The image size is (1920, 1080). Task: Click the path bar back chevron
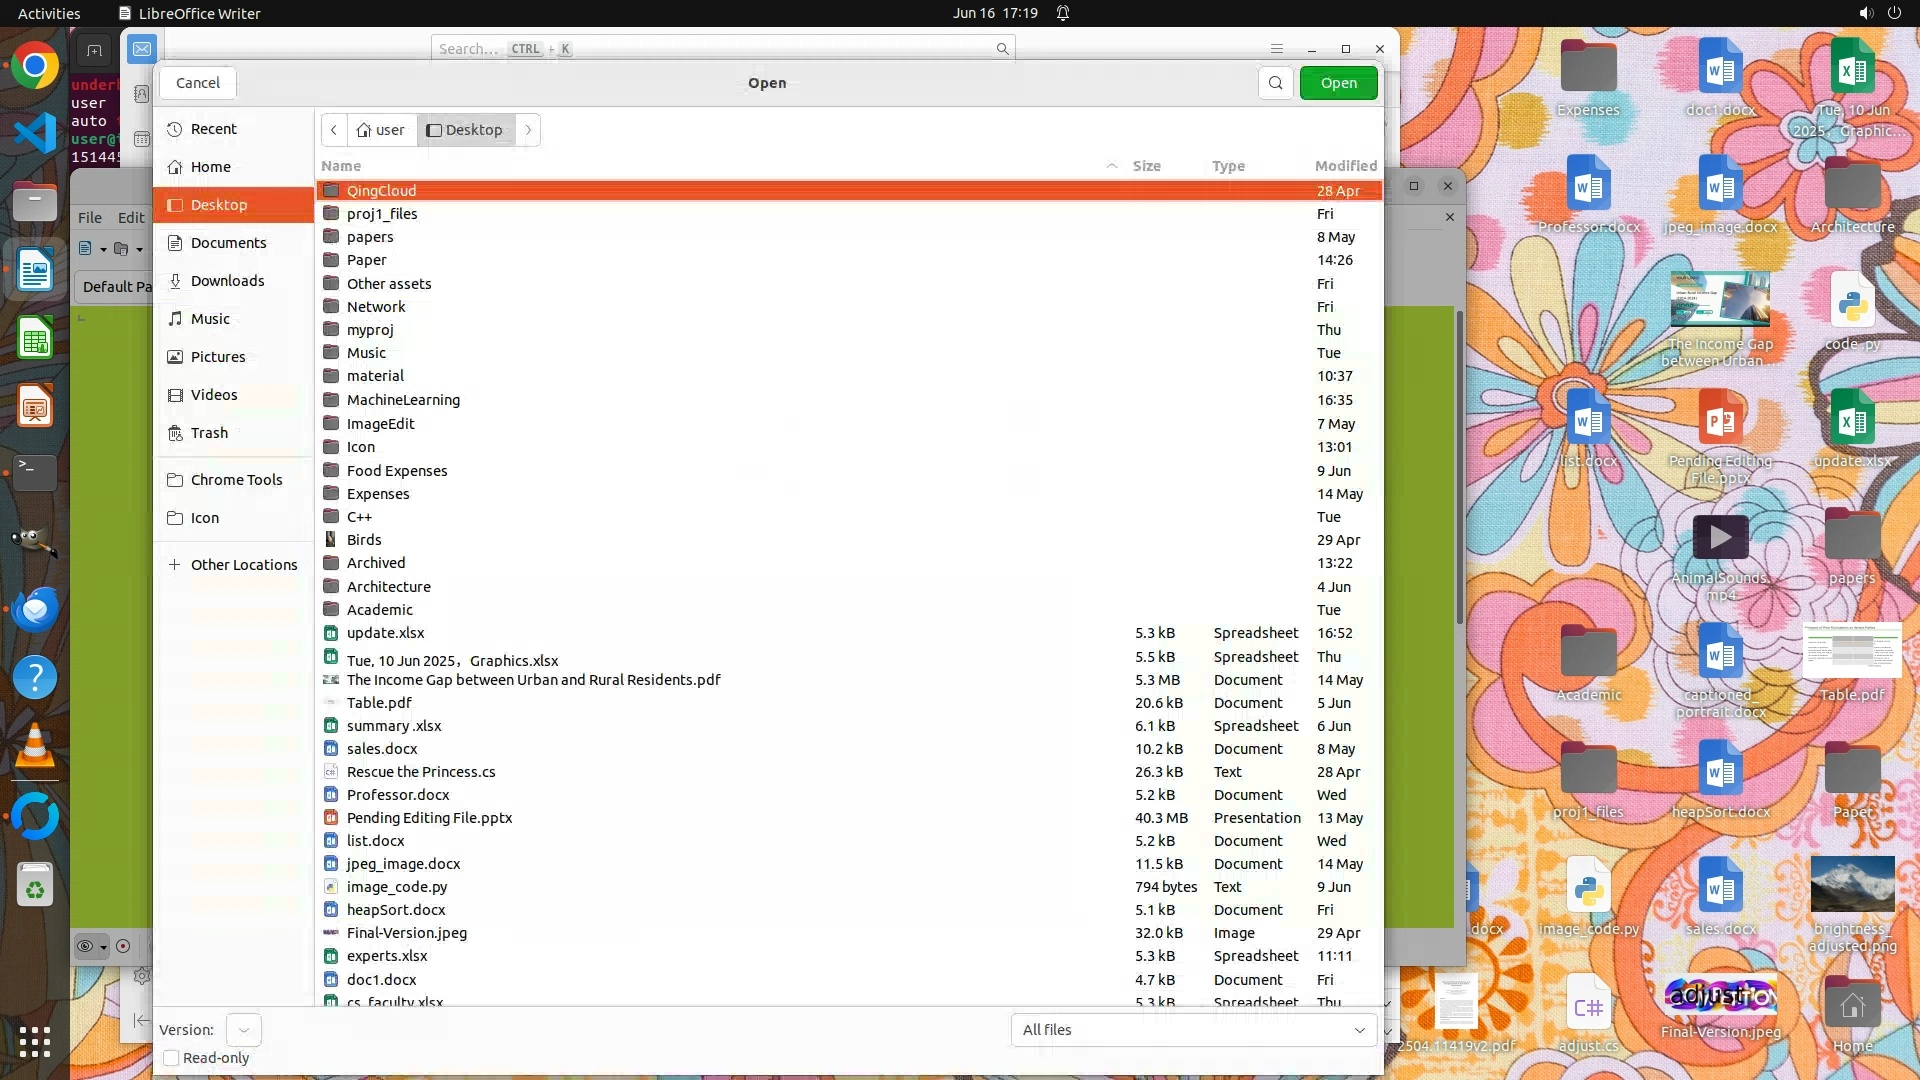point(334,130)
